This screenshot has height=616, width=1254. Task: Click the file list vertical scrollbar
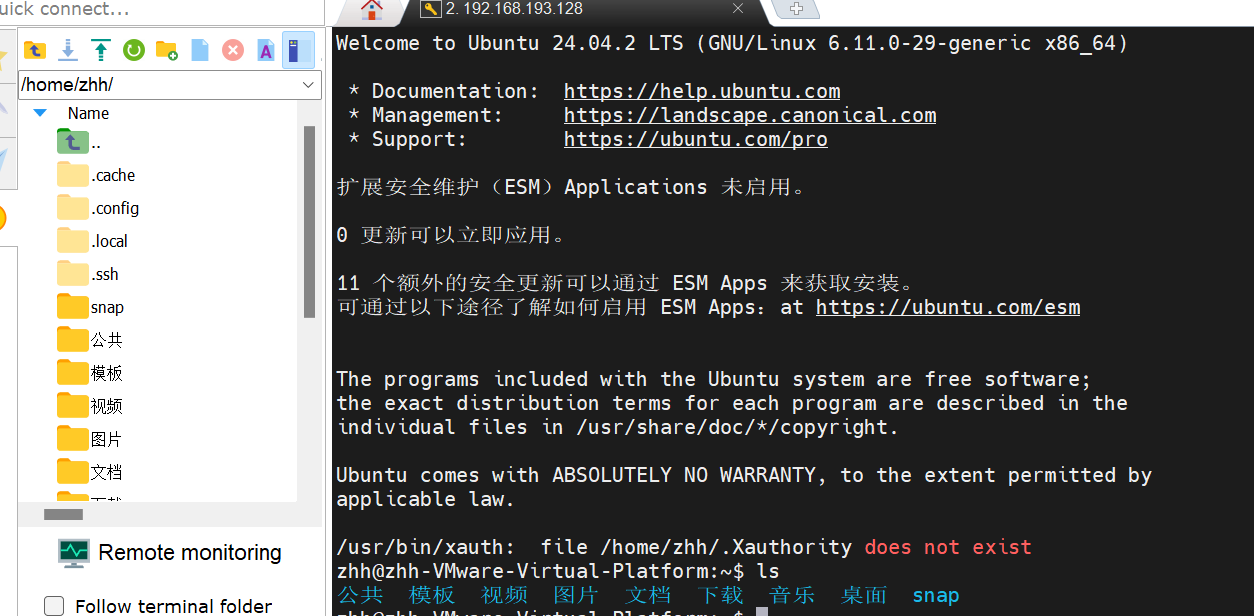(x=309, y=220)
